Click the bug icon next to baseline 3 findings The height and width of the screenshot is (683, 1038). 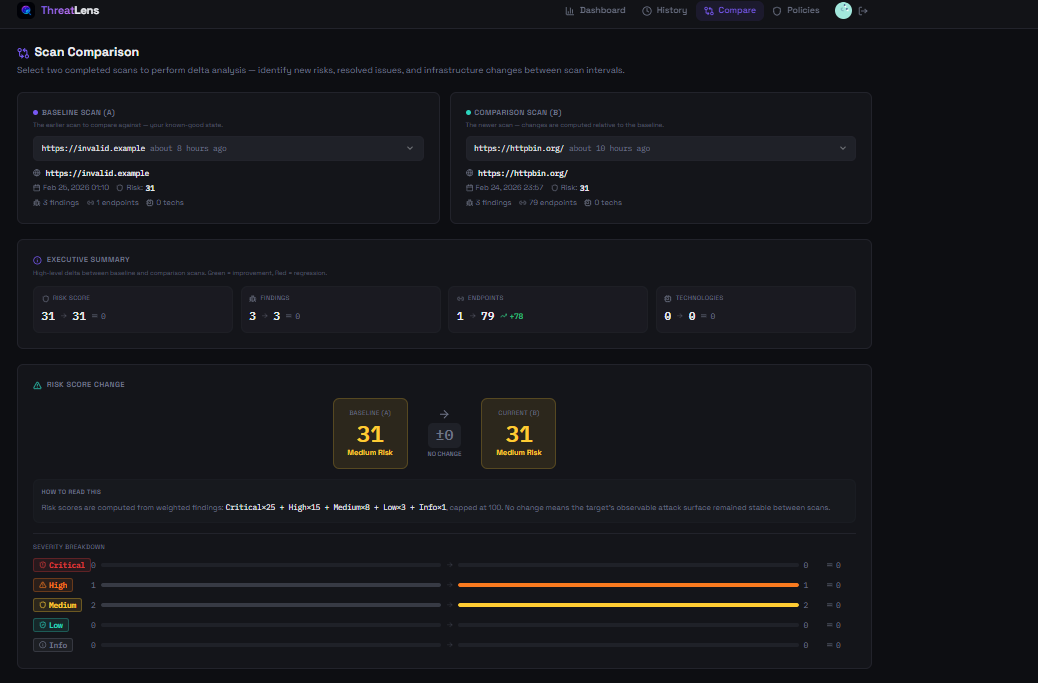(36, 203)
